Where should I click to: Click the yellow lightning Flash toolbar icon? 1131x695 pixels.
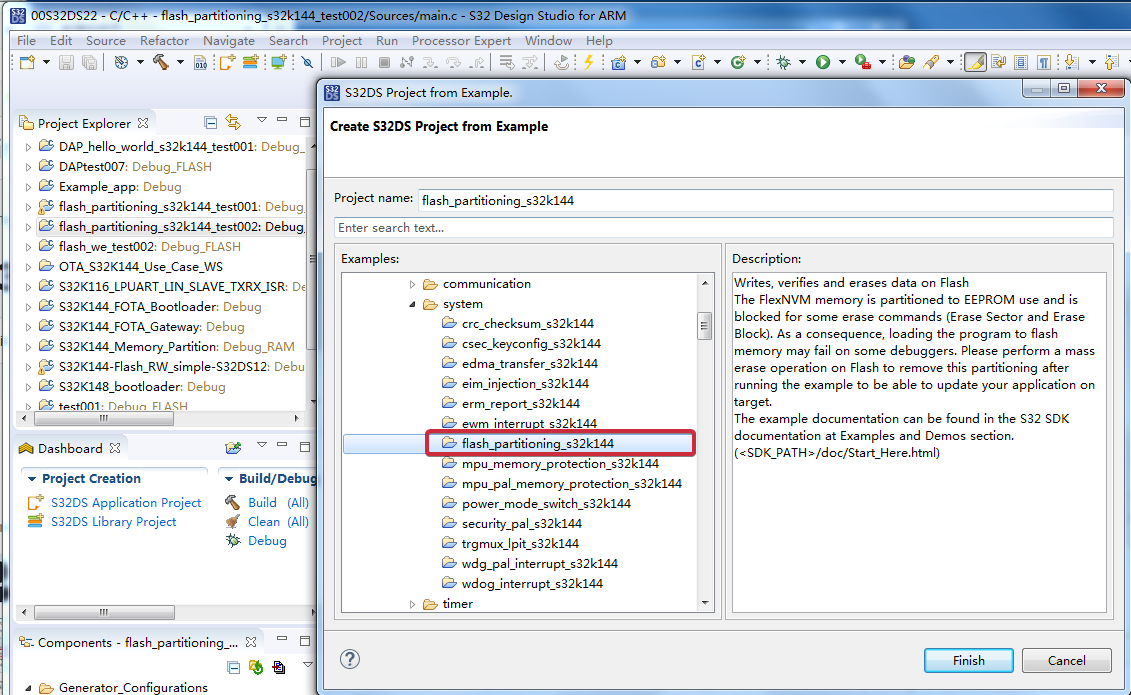click(589, 62)
